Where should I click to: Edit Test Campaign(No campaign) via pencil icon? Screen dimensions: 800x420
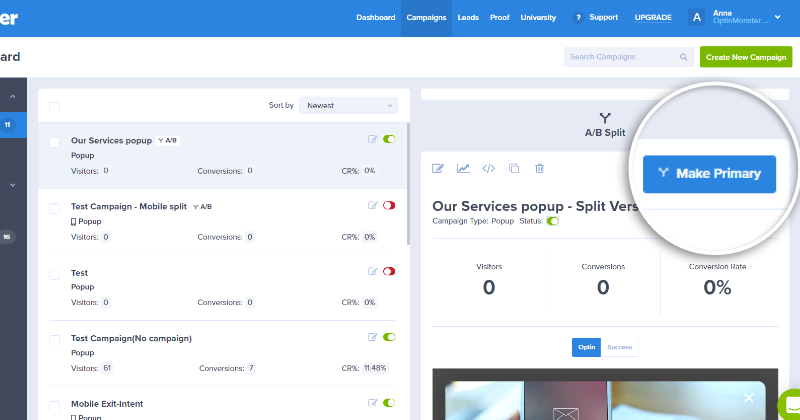tap(372, 337)
